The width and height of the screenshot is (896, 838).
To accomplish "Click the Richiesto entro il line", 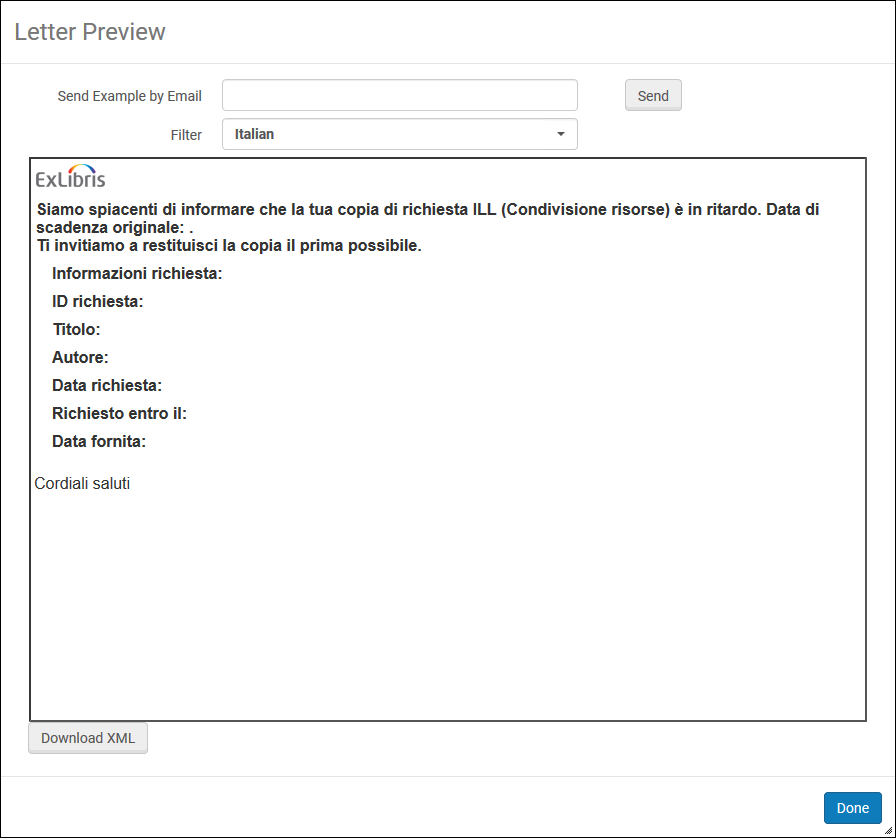I will click(x=119, y=413).
